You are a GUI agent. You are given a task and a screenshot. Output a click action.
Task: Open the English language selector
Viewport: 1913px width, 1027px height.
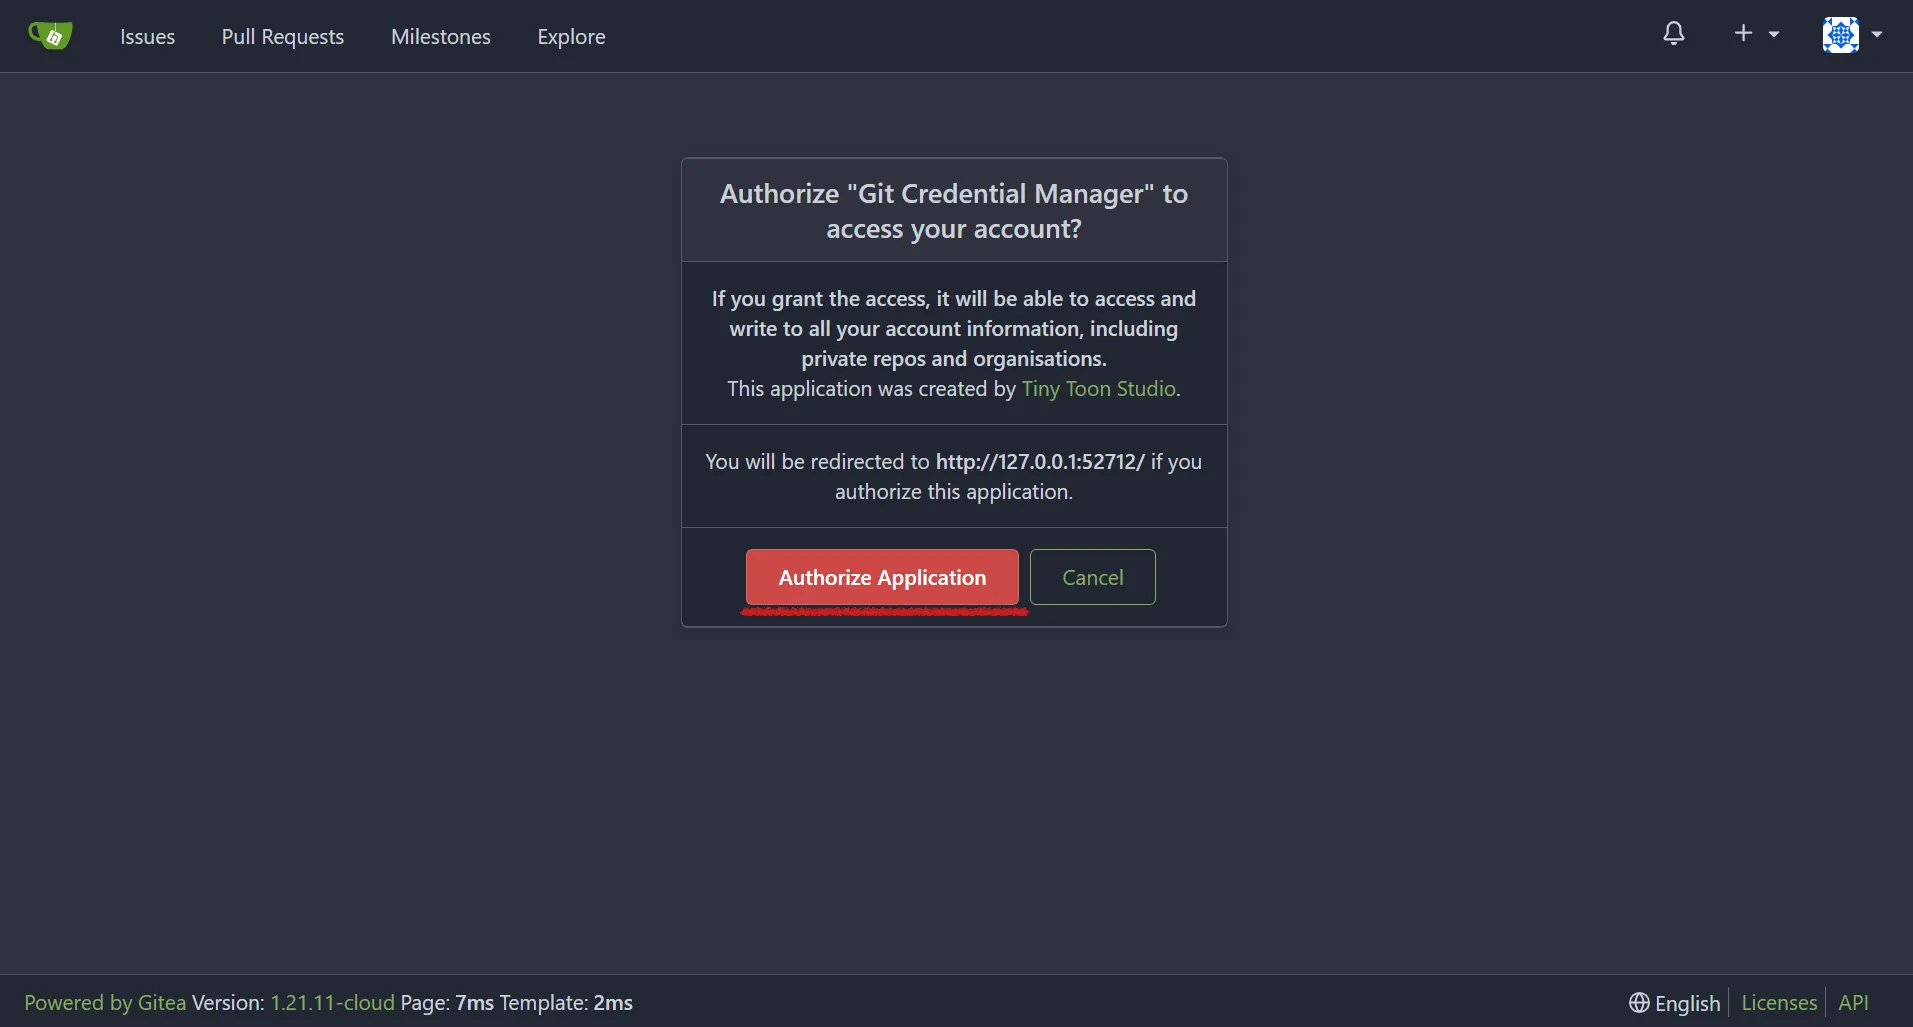pos(1686,1003)
